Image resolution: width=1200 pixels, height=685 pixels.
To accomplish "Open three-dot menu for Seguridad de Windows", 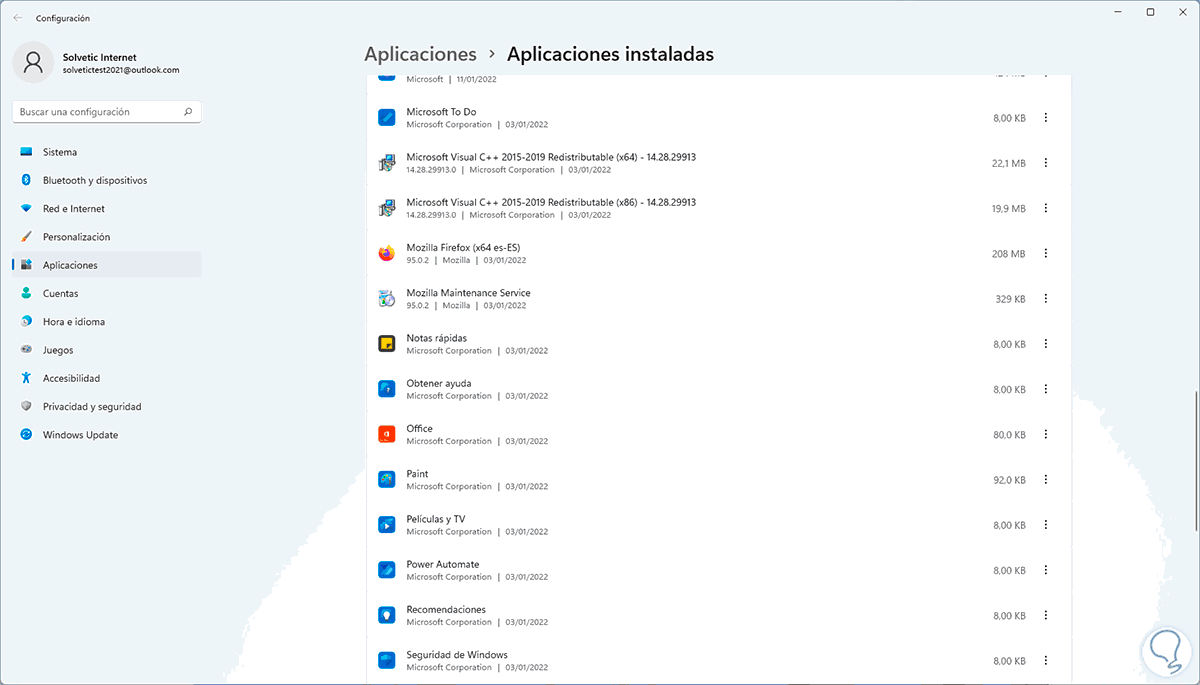I will pos(1046,660).
